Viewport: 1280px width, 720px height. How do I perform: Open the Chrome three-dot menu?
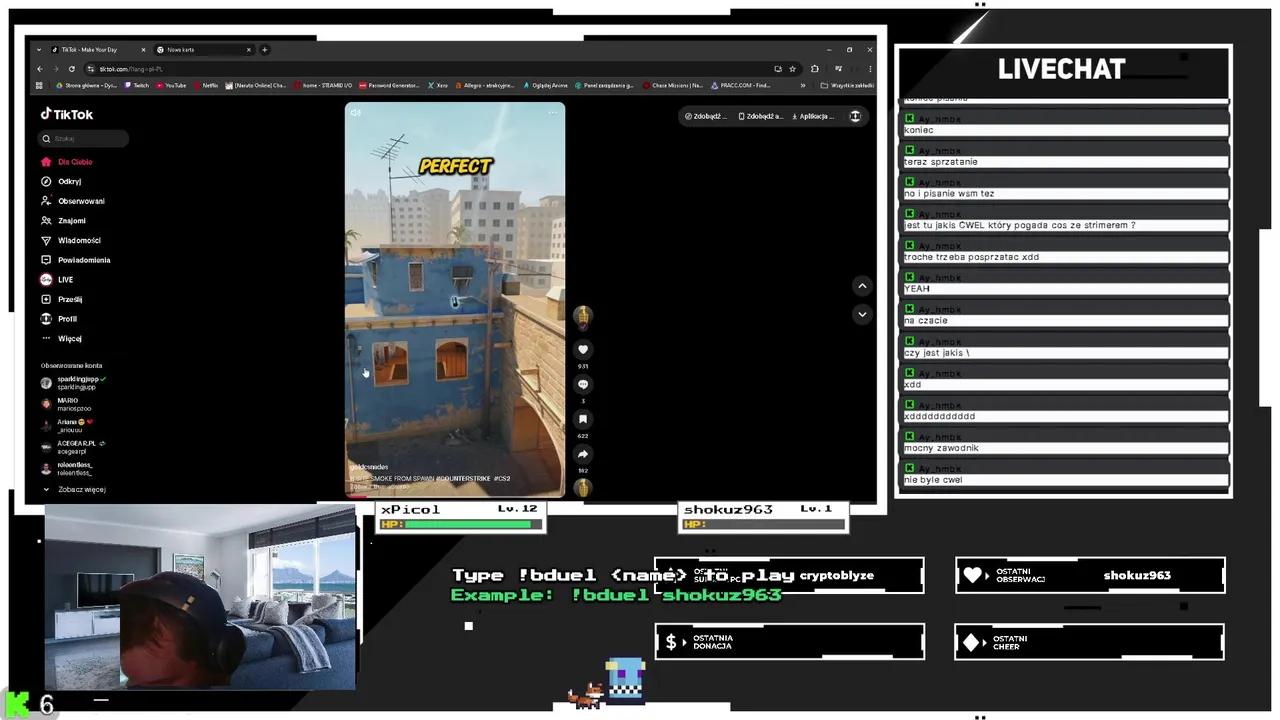point(868,69)
